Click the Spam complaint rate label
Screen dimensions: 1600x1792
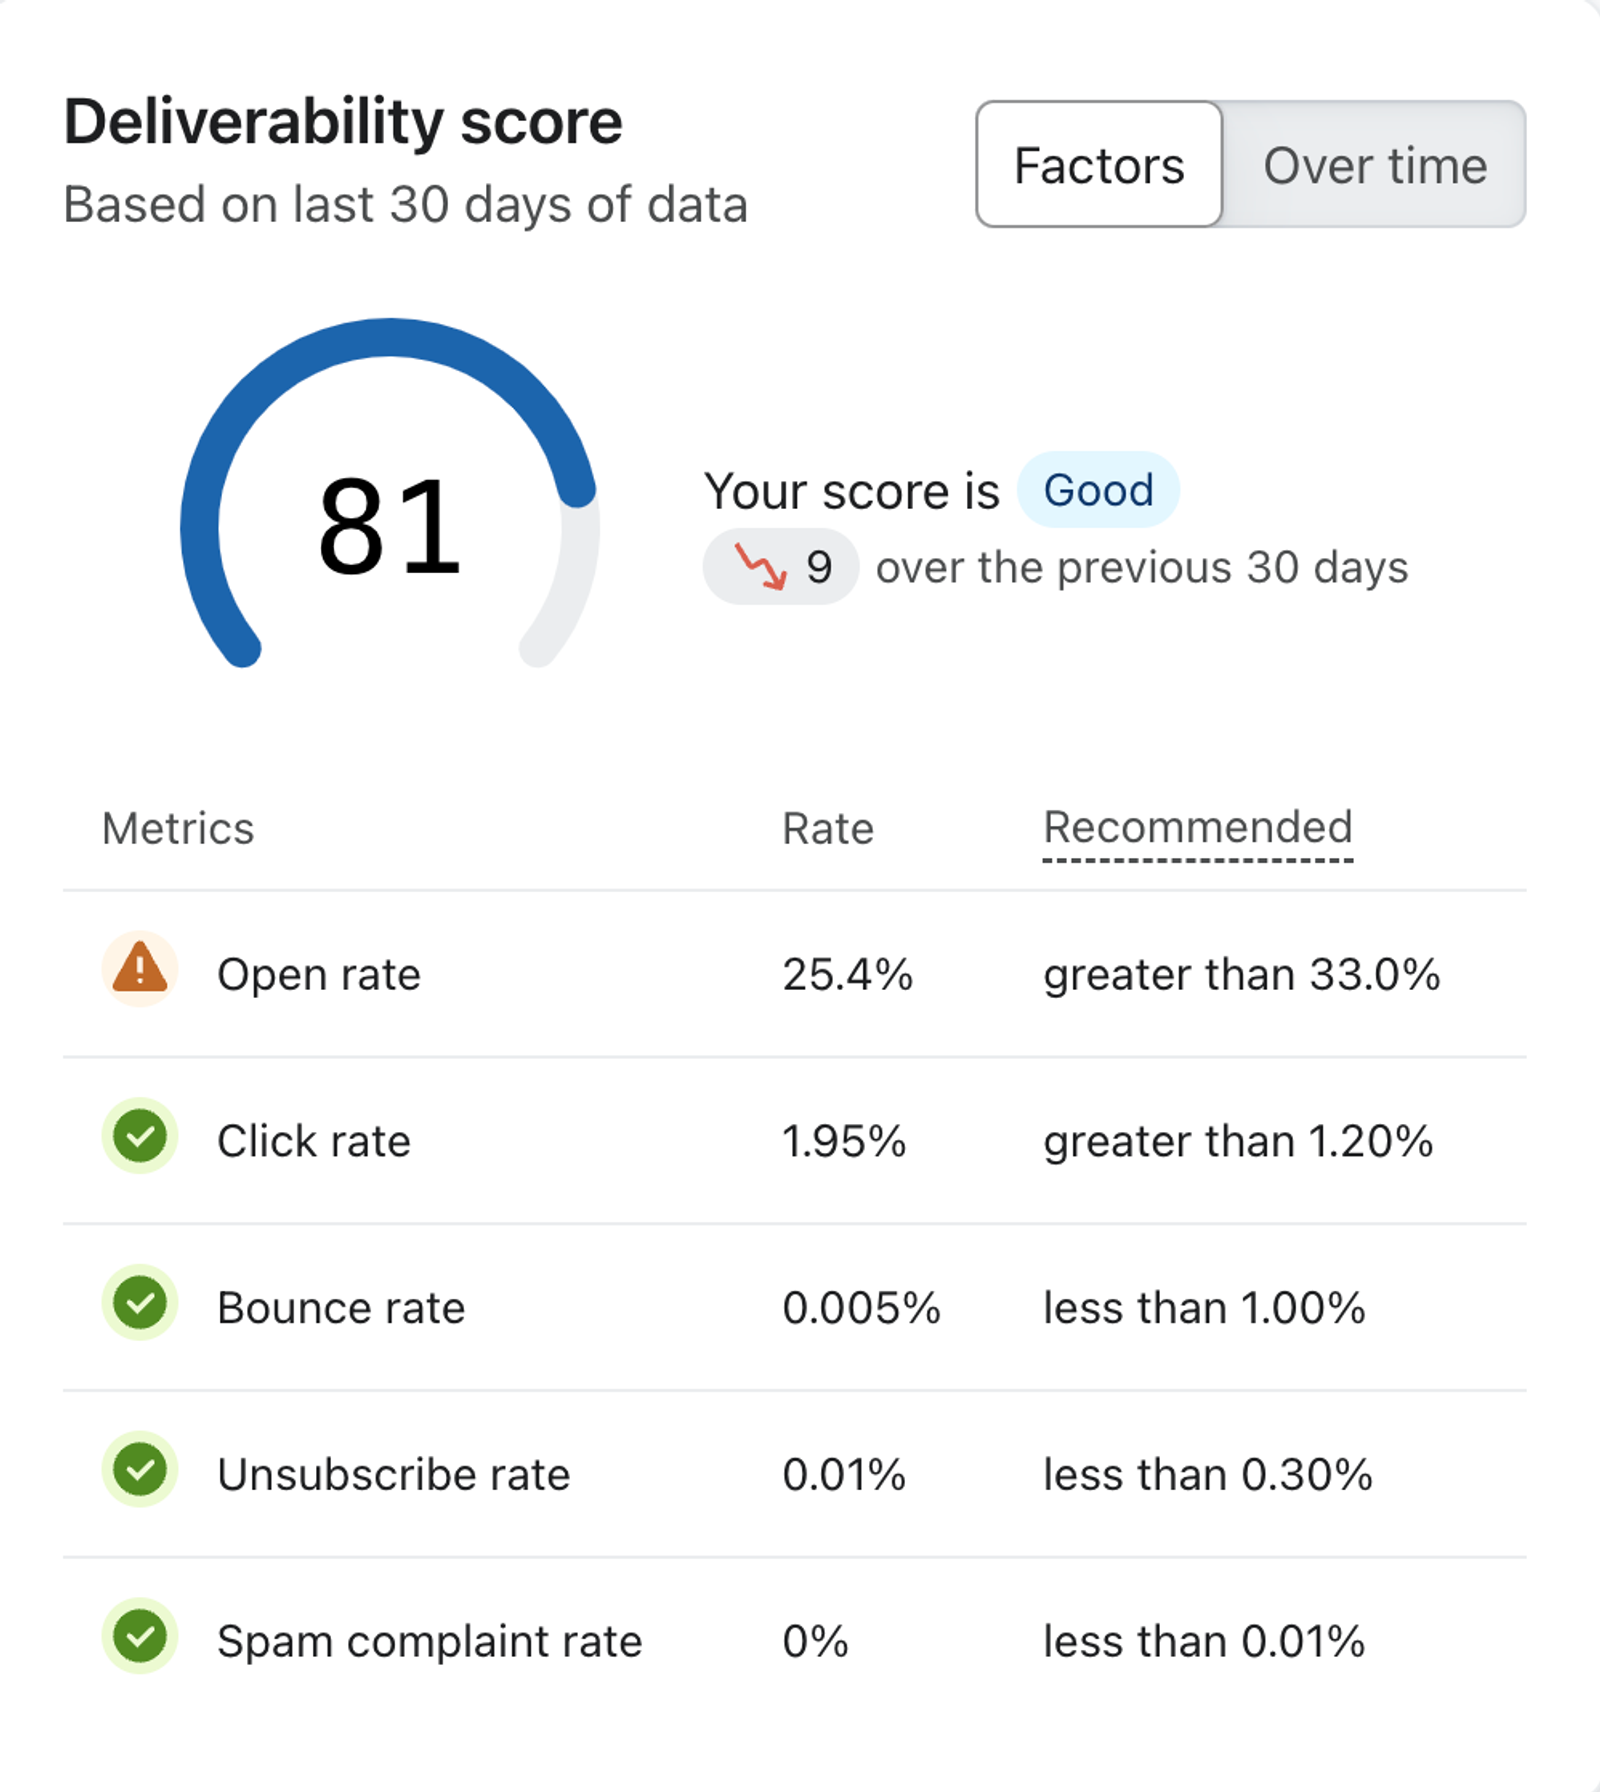[429, 1641]
